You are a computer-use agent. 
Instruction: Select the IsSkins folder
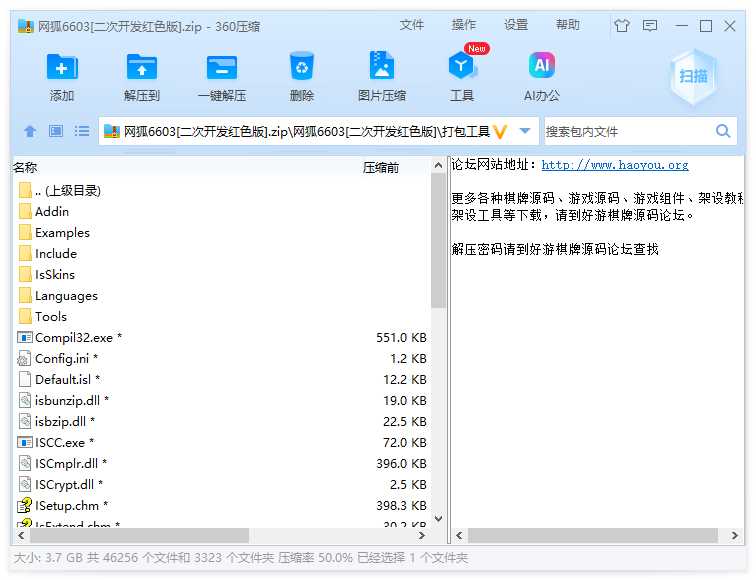tap(55, 274)
